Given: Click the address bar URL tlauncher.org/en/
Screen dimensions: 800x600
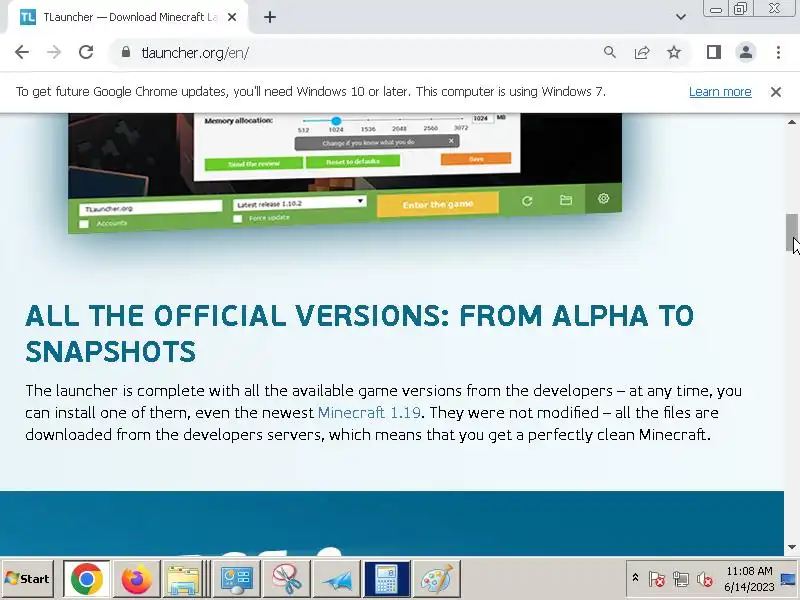Looking at the screenshot, I should (x=195, y=53).
